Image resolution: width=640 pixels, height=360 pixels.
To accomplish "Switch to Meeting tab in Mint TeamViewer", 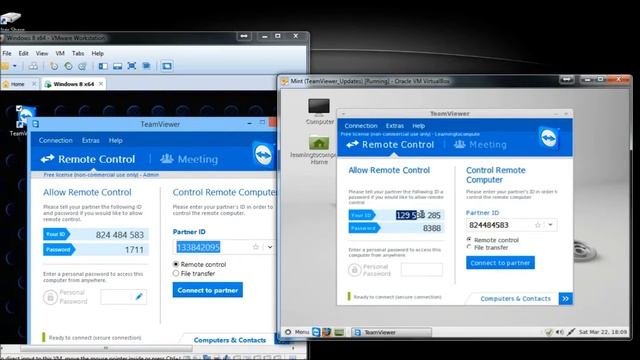I will tap(480, 144).
